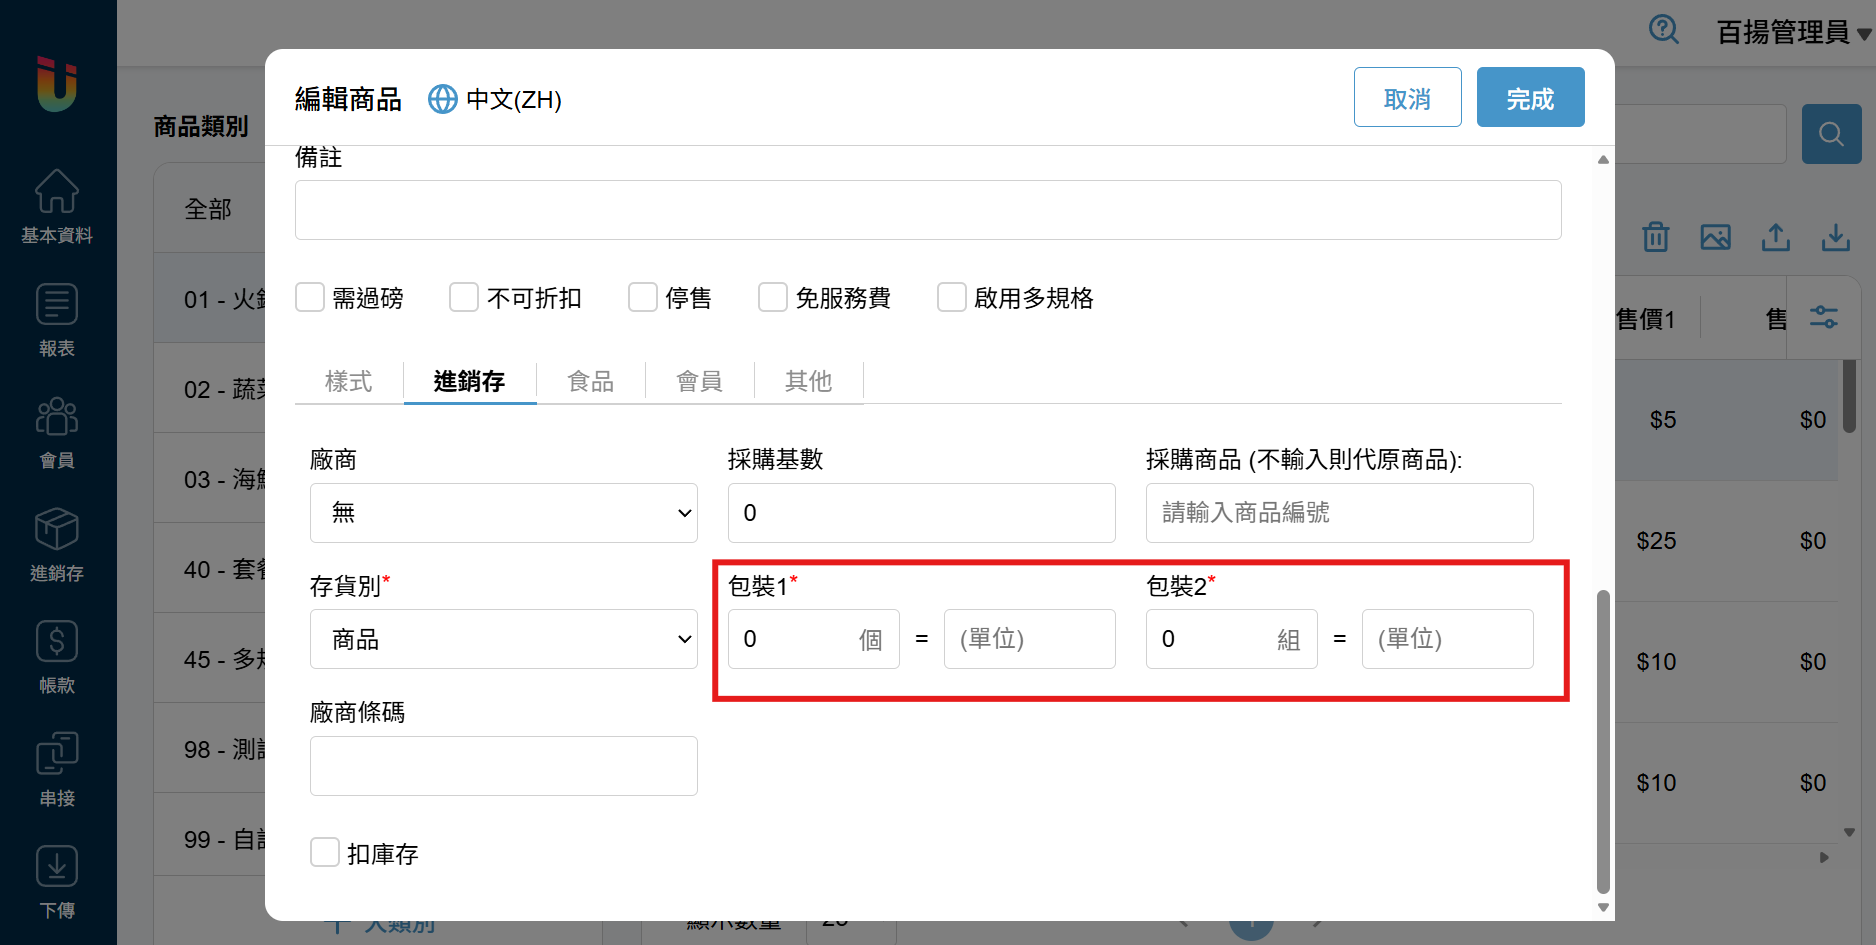Open the 百揚管理員 user menu

pos(1792,32)
